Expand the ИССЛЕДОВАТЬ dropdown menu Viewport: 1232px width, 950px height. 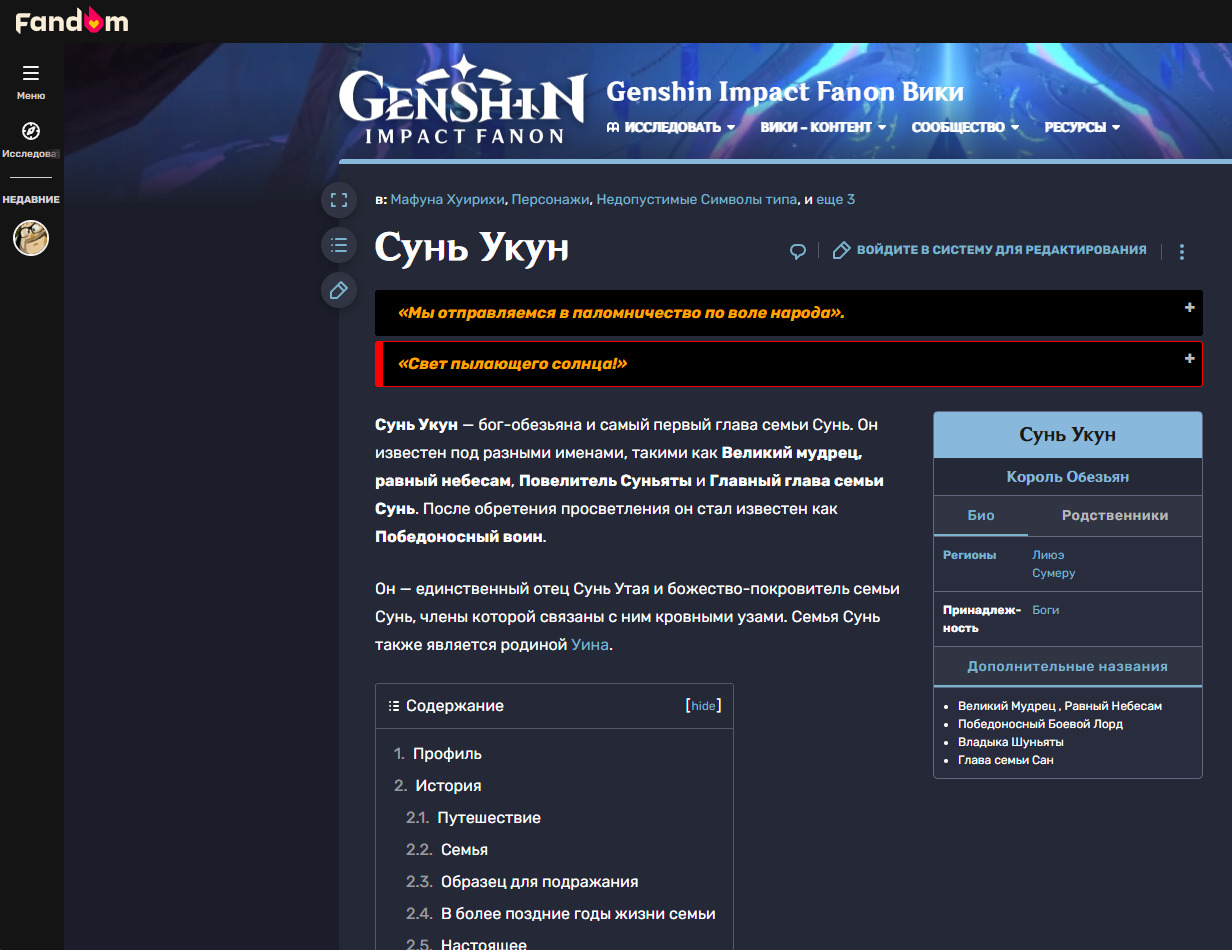(671, 127)
